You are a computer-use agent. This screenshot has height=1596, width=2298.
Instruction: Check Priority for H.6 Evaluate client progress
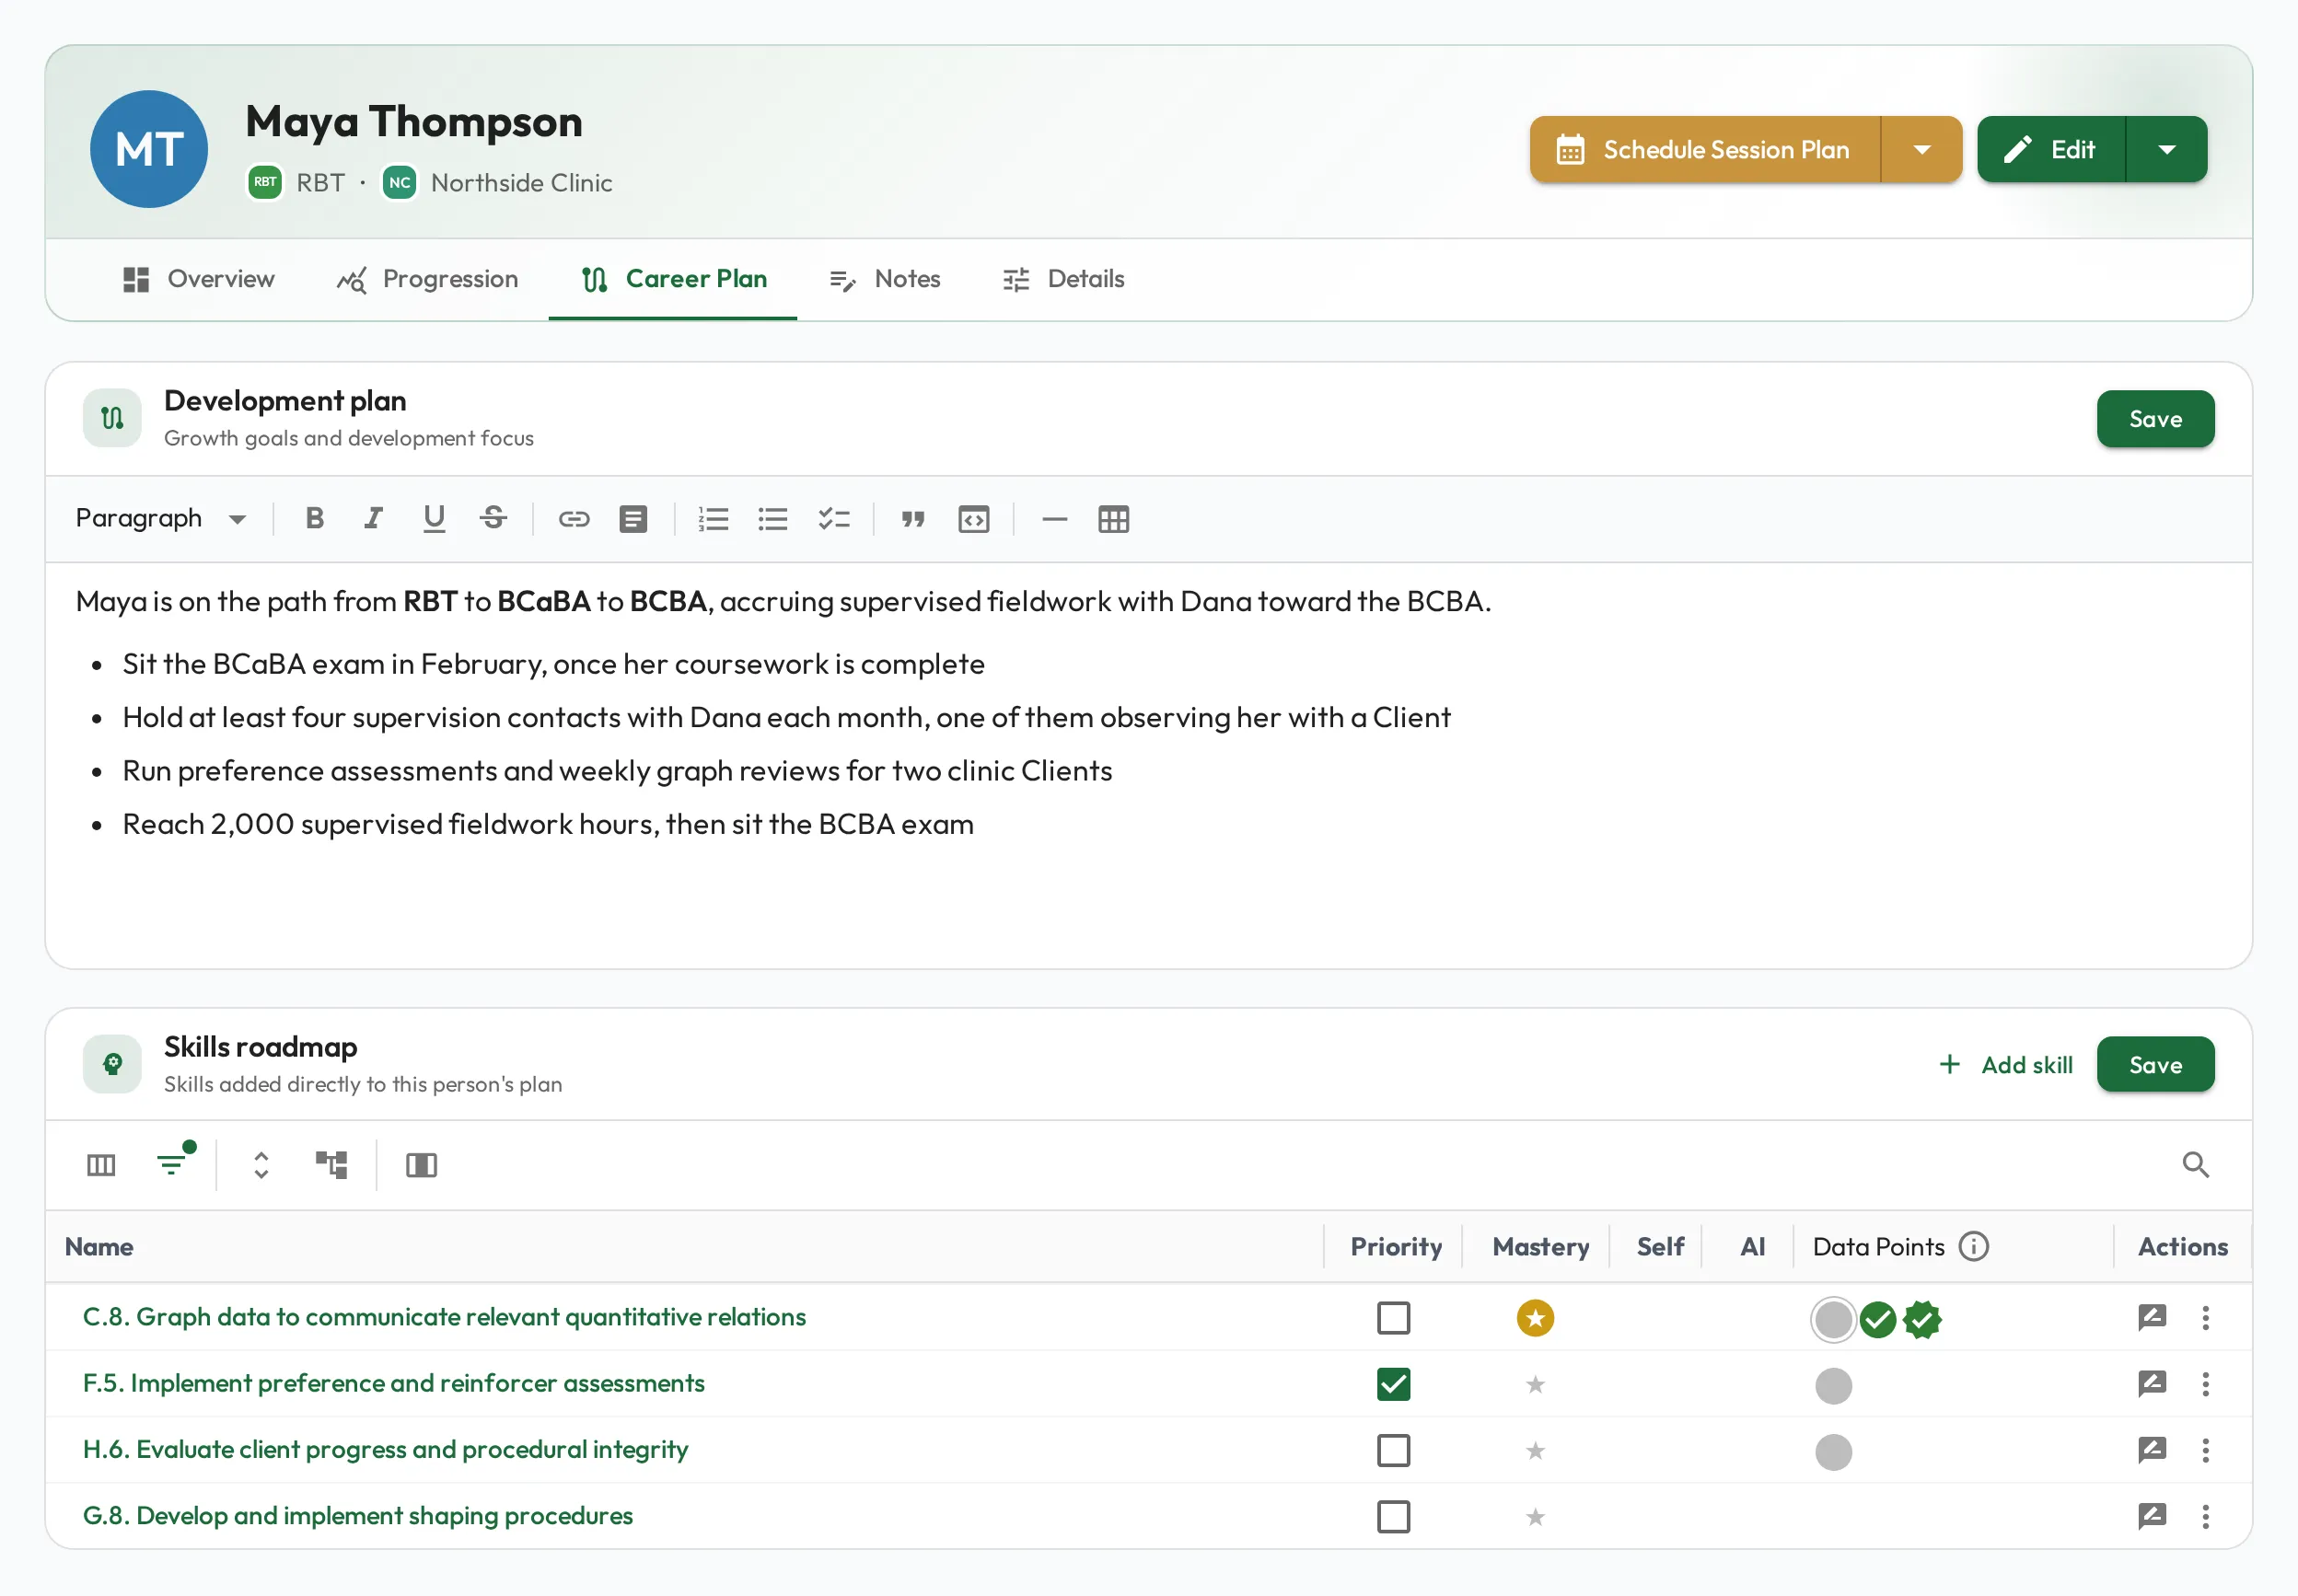point(1393,1451)
